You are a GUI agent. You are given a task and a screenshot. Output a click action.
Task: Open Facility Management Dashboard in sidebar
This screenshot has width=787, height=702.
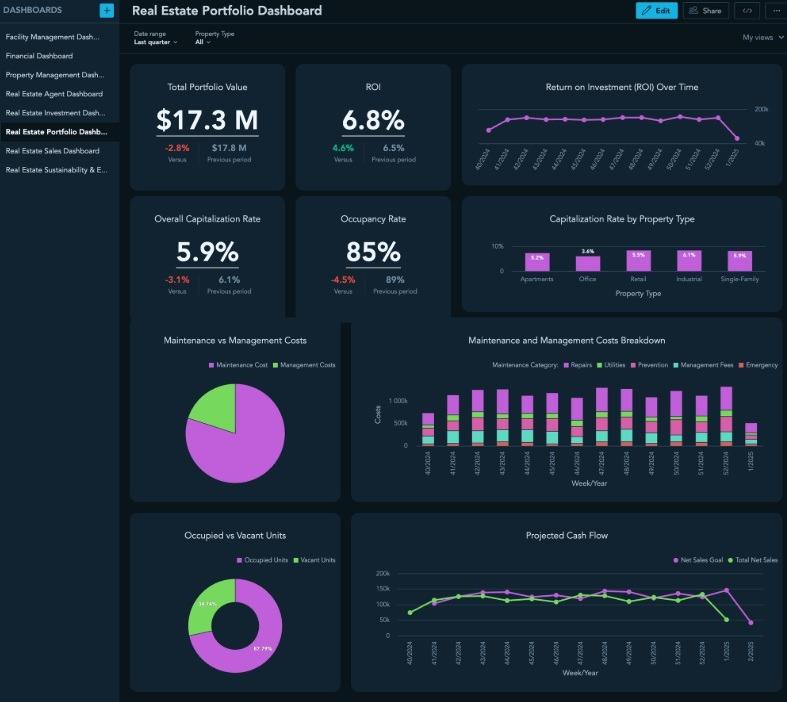[x=54, y=37]
